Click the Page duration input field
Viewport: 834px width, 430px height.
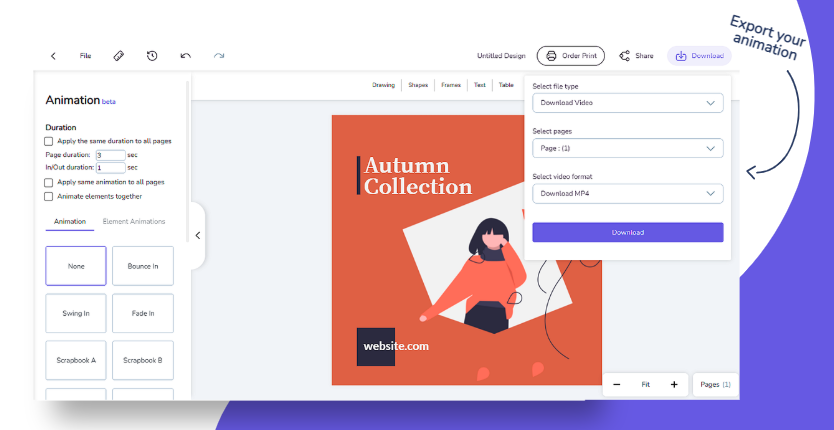111,155
